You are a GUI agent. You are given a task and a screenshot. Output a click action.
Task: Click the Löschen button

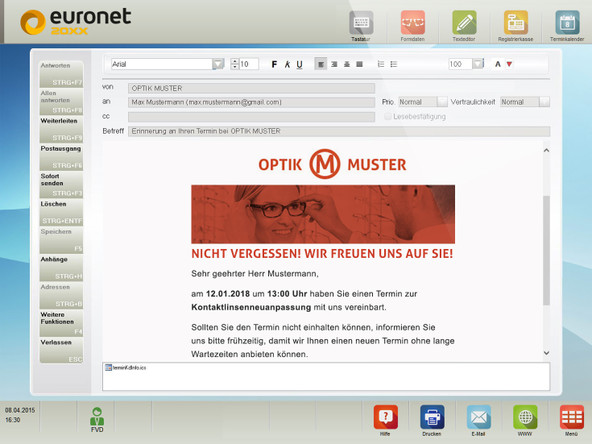[x=61, y=213]
